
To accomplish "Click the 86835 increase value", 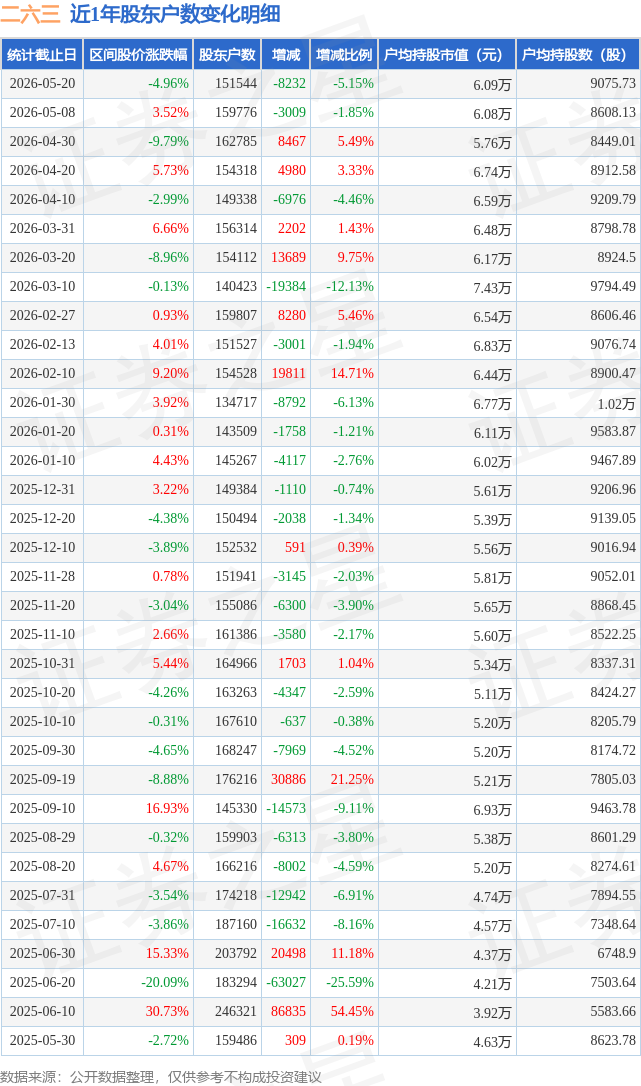I will 288,1012.
